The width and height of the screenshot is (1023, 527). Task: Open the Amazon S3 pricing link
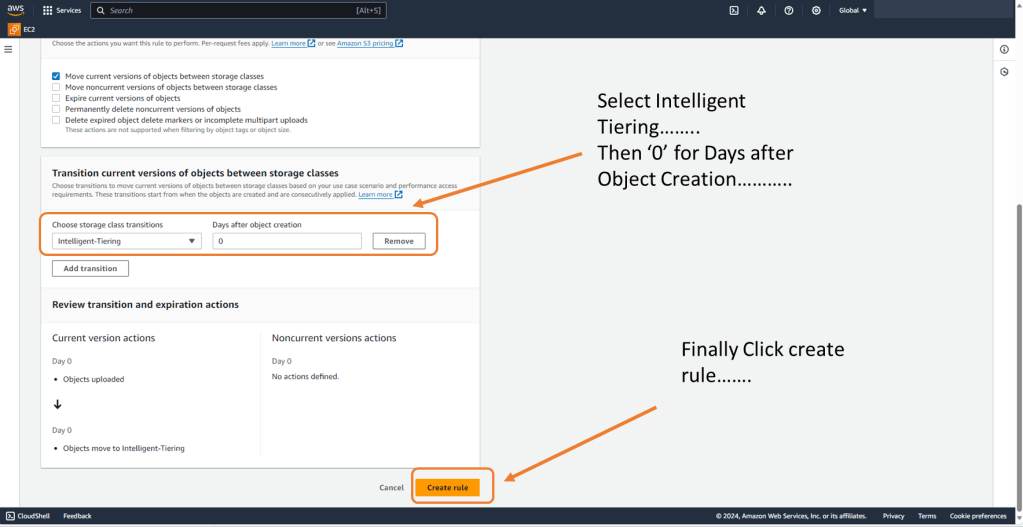click(x=369, y=43)
